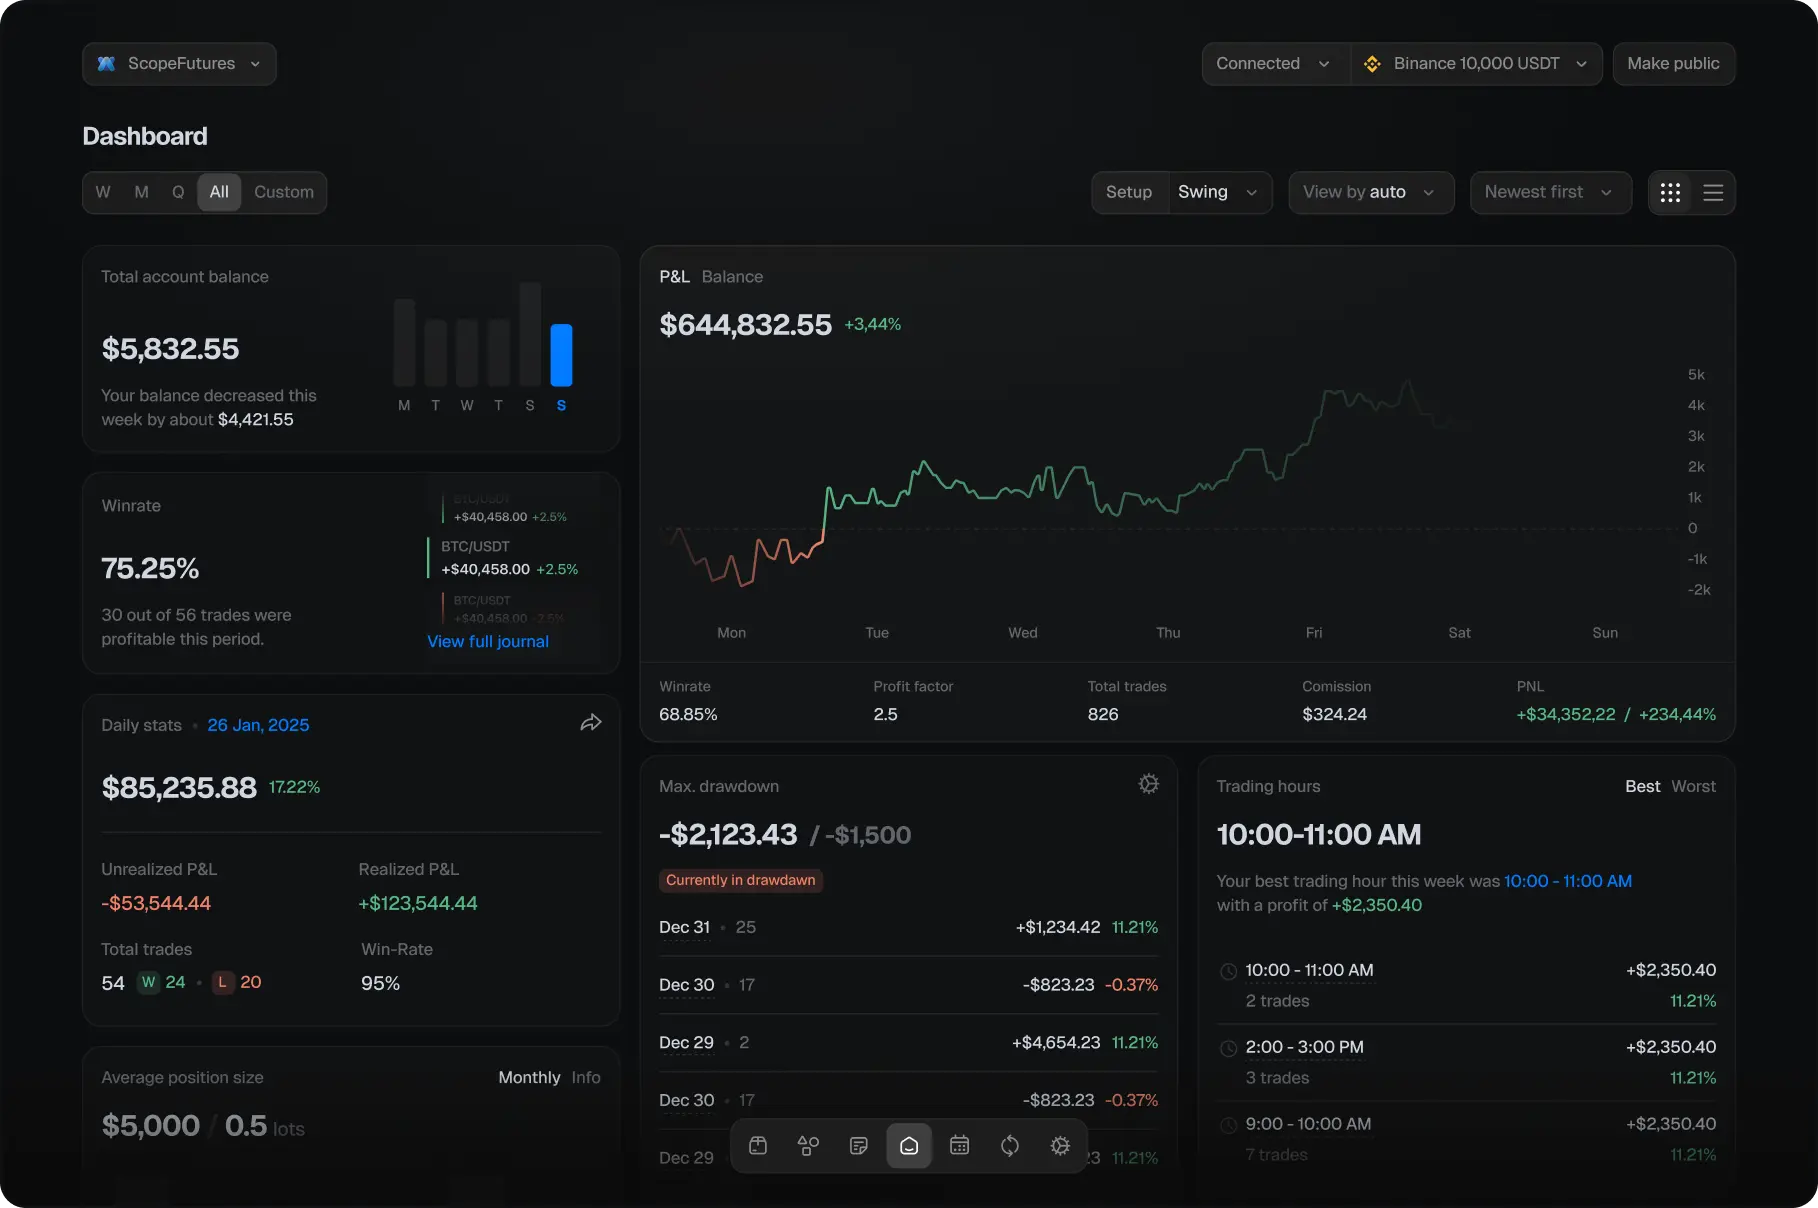This screenshot has width=1818, height=1208.
Task: Click clock icon beside 9:00 - 10:00 AM row
Action: 1228,1125
